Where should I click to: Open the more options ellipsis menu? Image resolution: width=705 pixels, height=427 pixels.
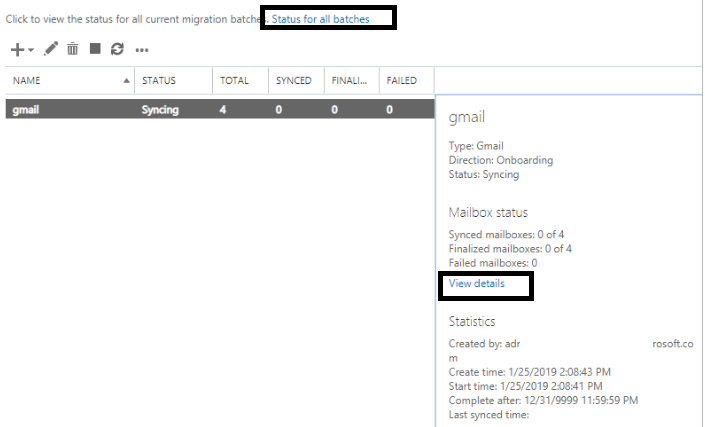pos(142,50)
